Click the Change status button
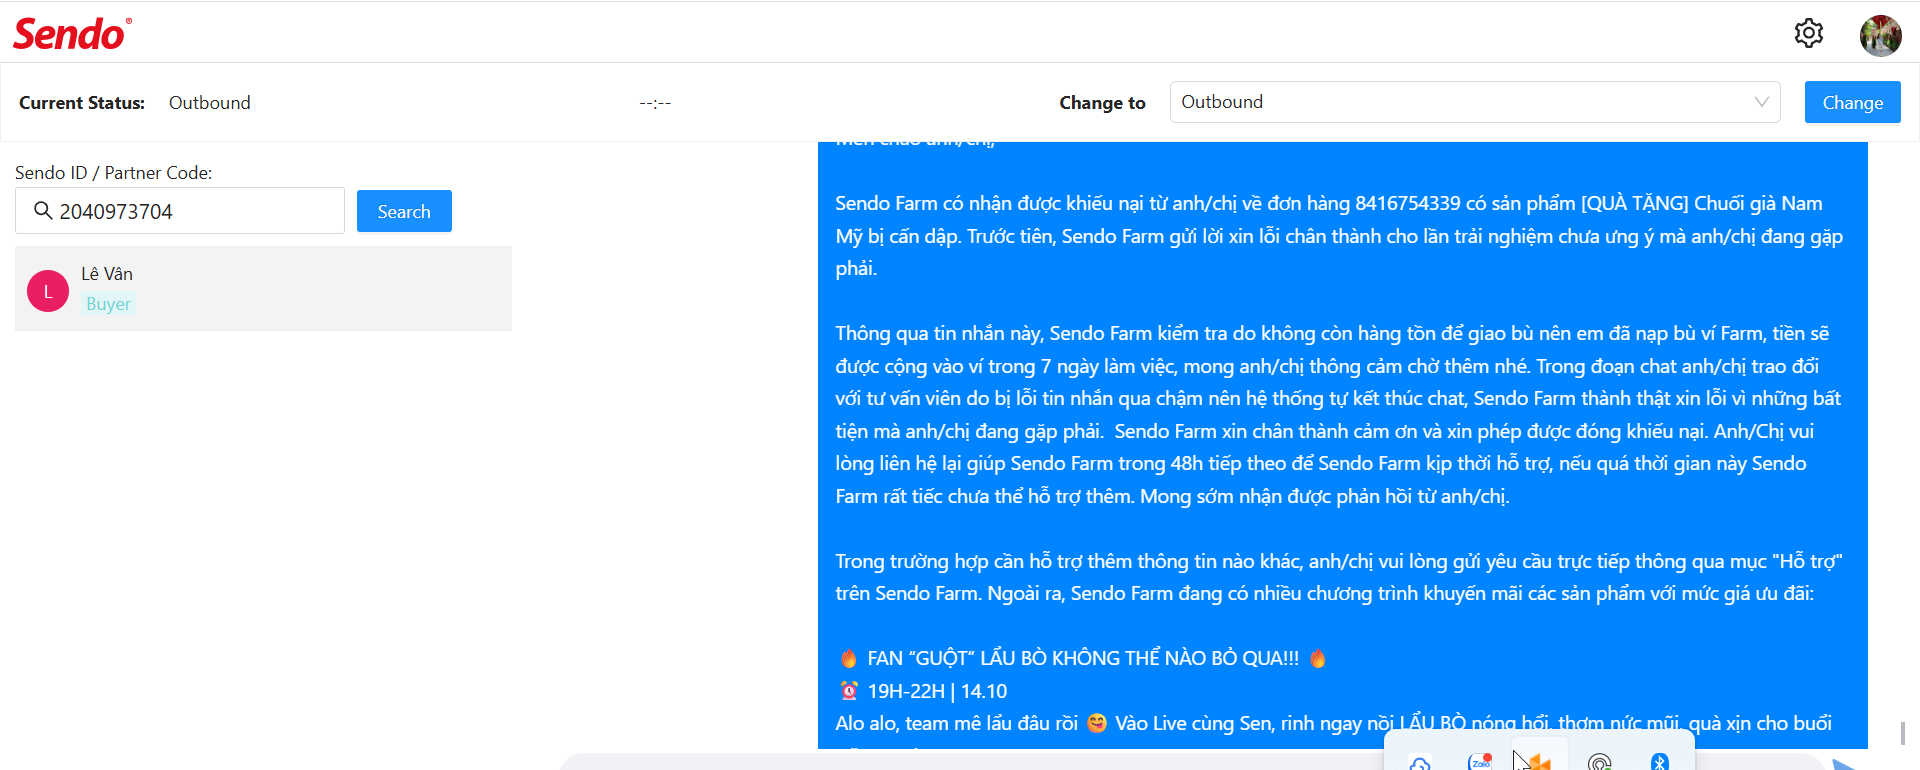The height and width of the screenshot is (770, 1920). pos(1852,102)
